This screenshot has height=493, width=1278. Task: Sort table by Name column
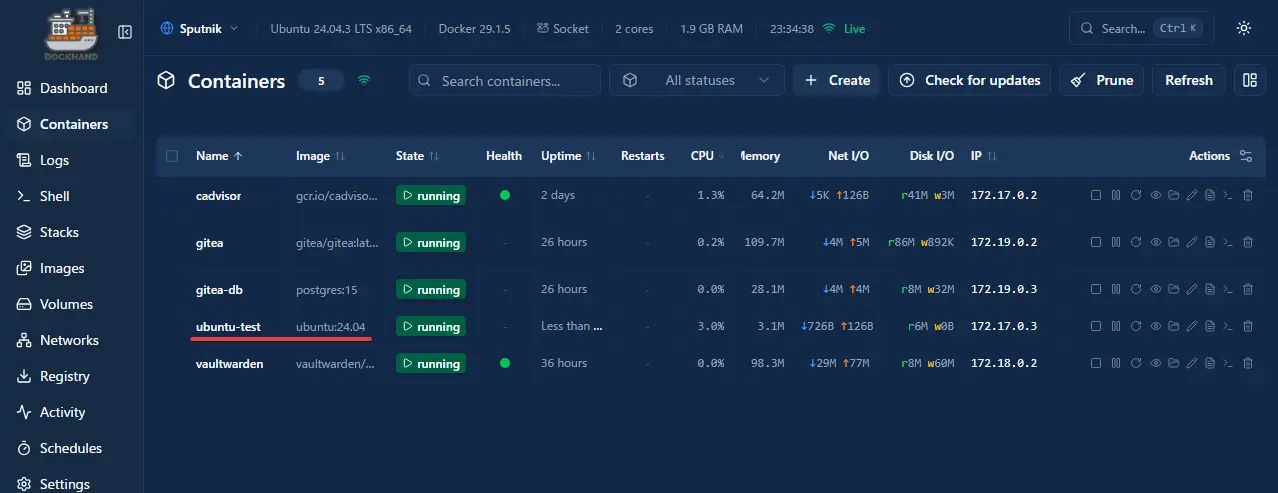point(219,156)
